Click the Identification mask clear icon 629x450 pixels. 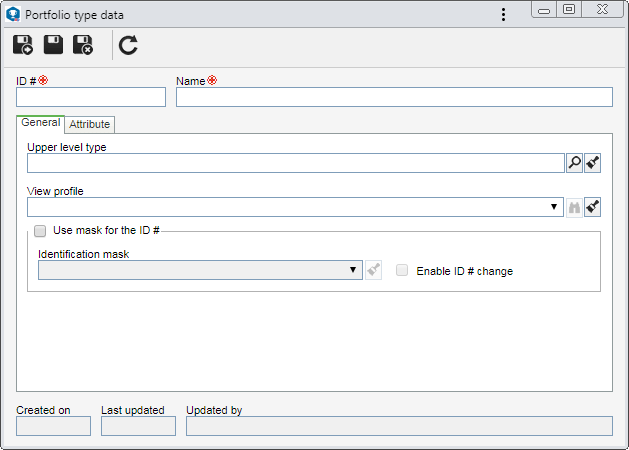pos(373,270)
